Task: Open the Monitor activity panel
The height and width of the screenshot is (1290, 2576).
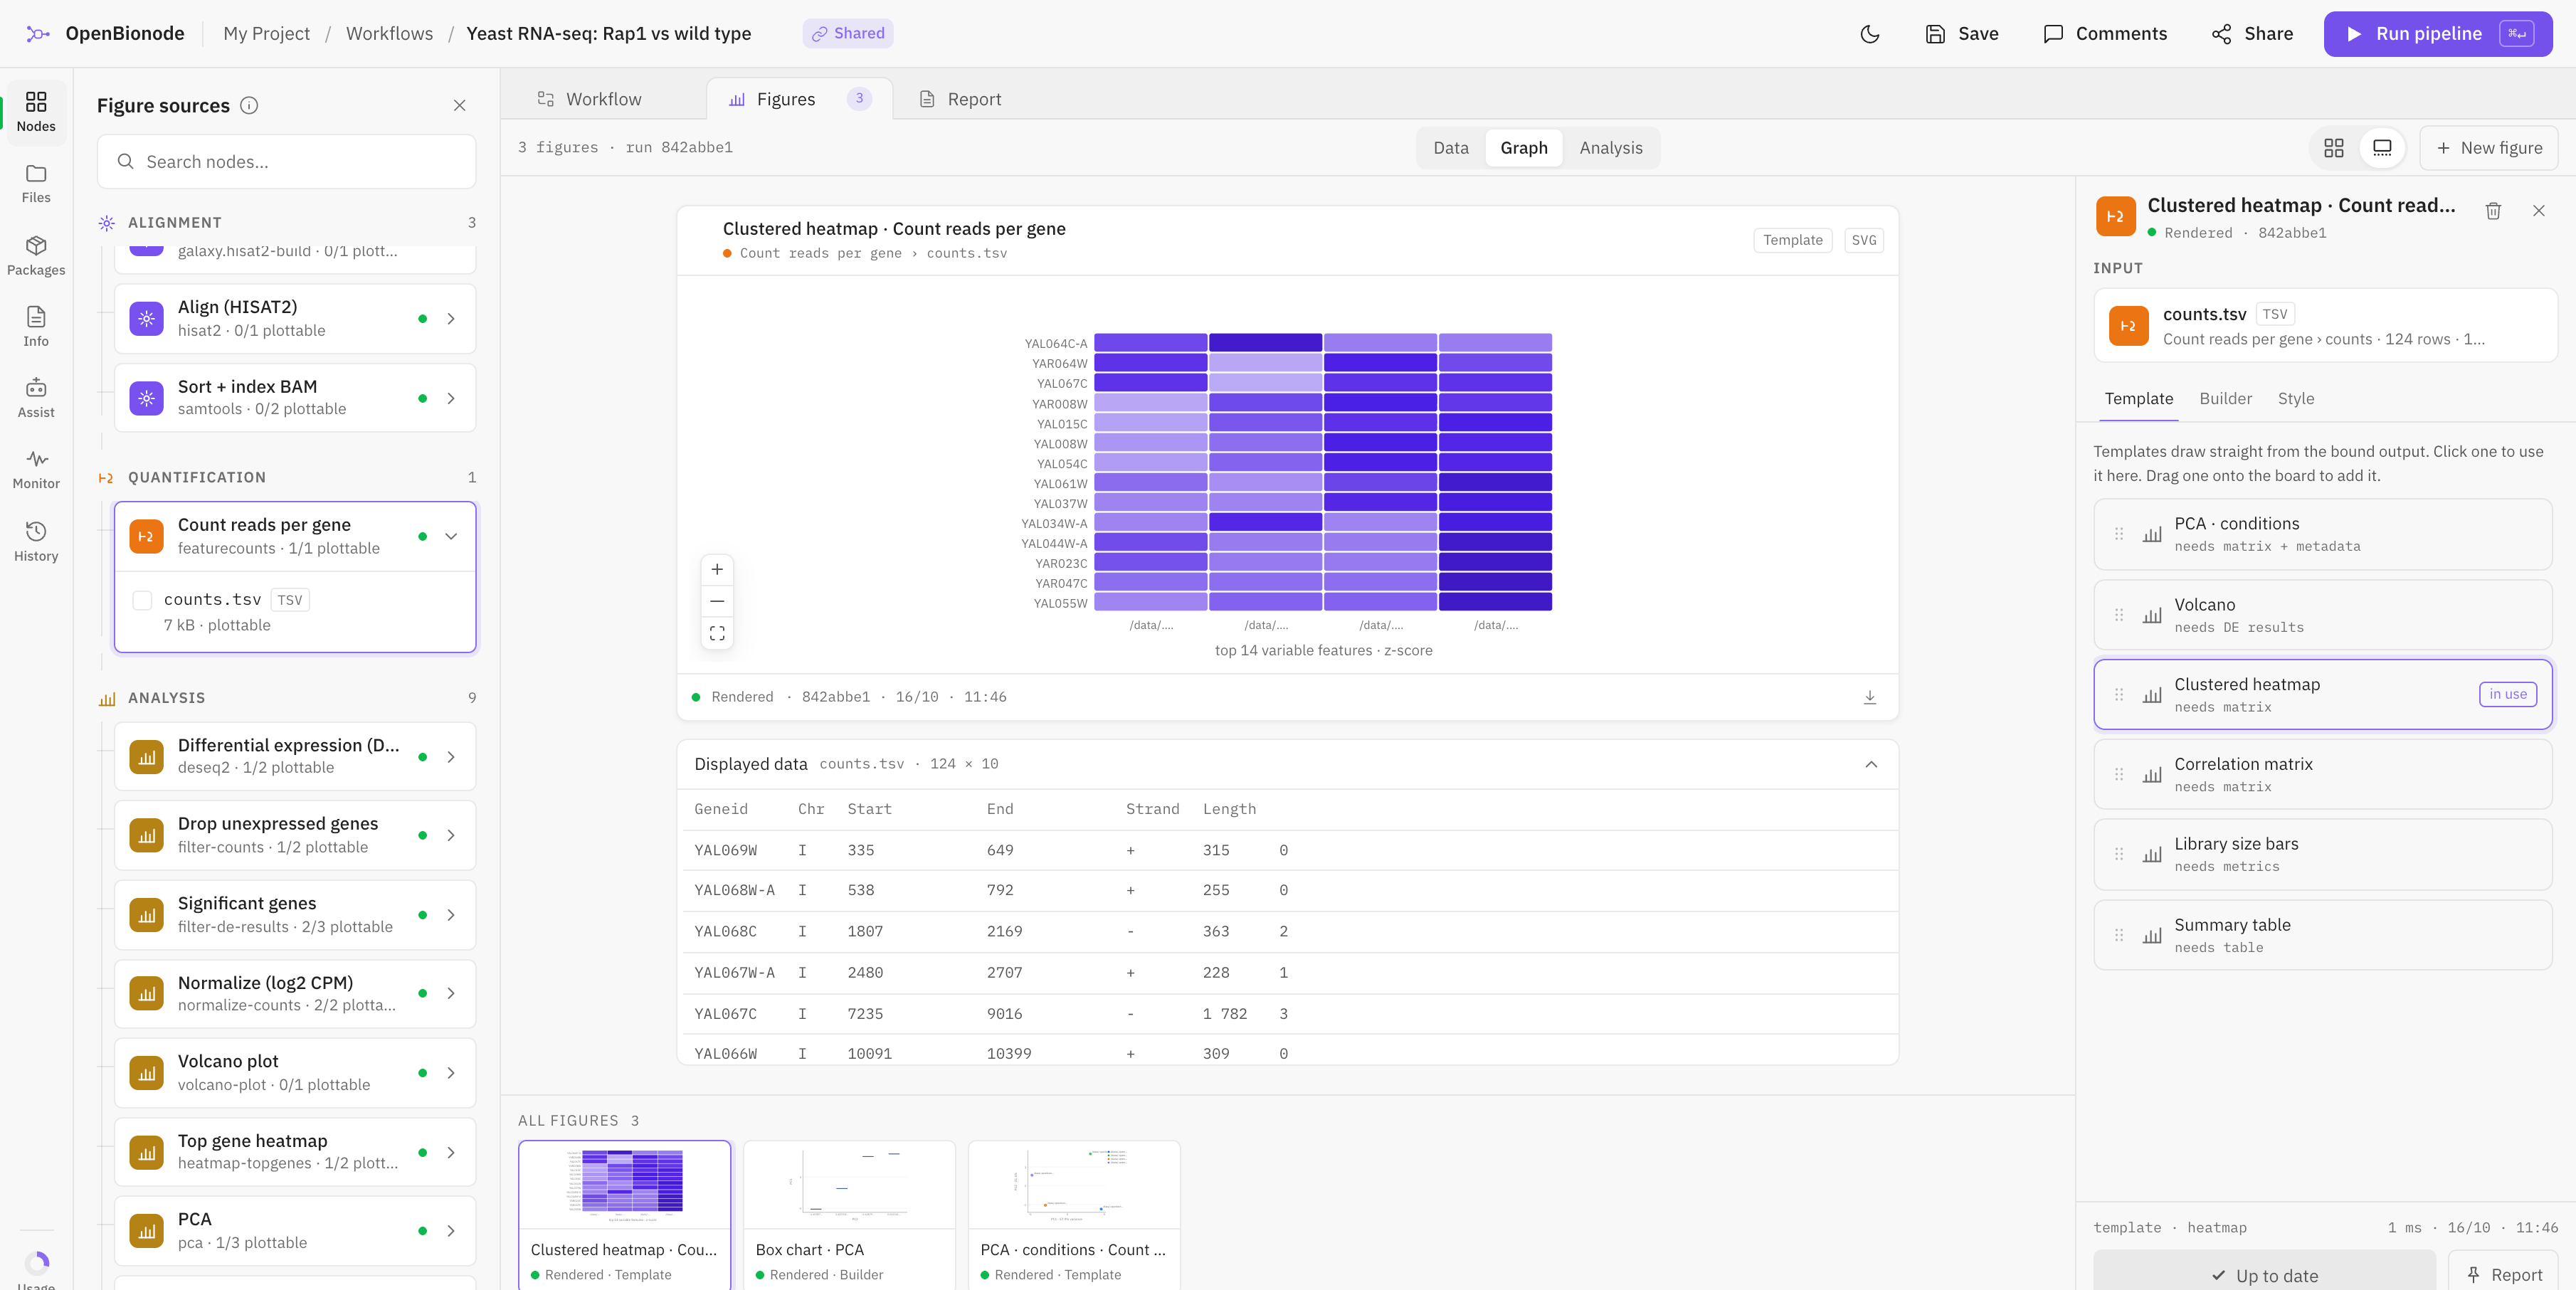Action: pyautogui.click(x=36, y=470)
